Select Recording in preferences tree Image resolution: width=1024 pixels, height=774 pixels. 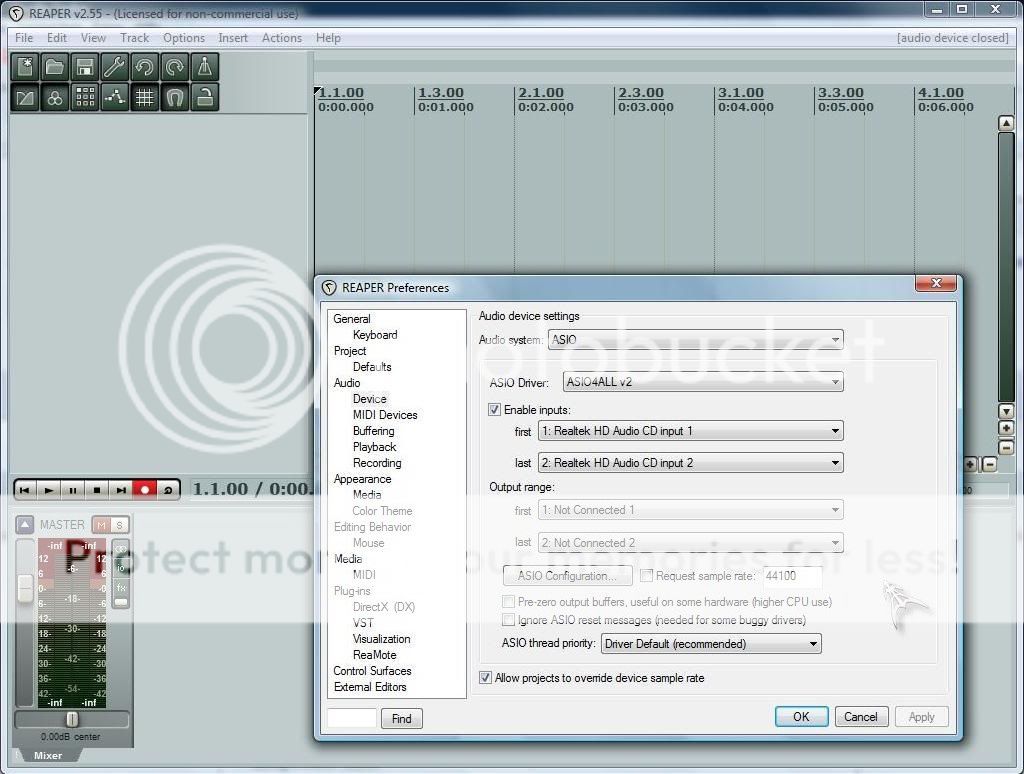coord(377,462)
